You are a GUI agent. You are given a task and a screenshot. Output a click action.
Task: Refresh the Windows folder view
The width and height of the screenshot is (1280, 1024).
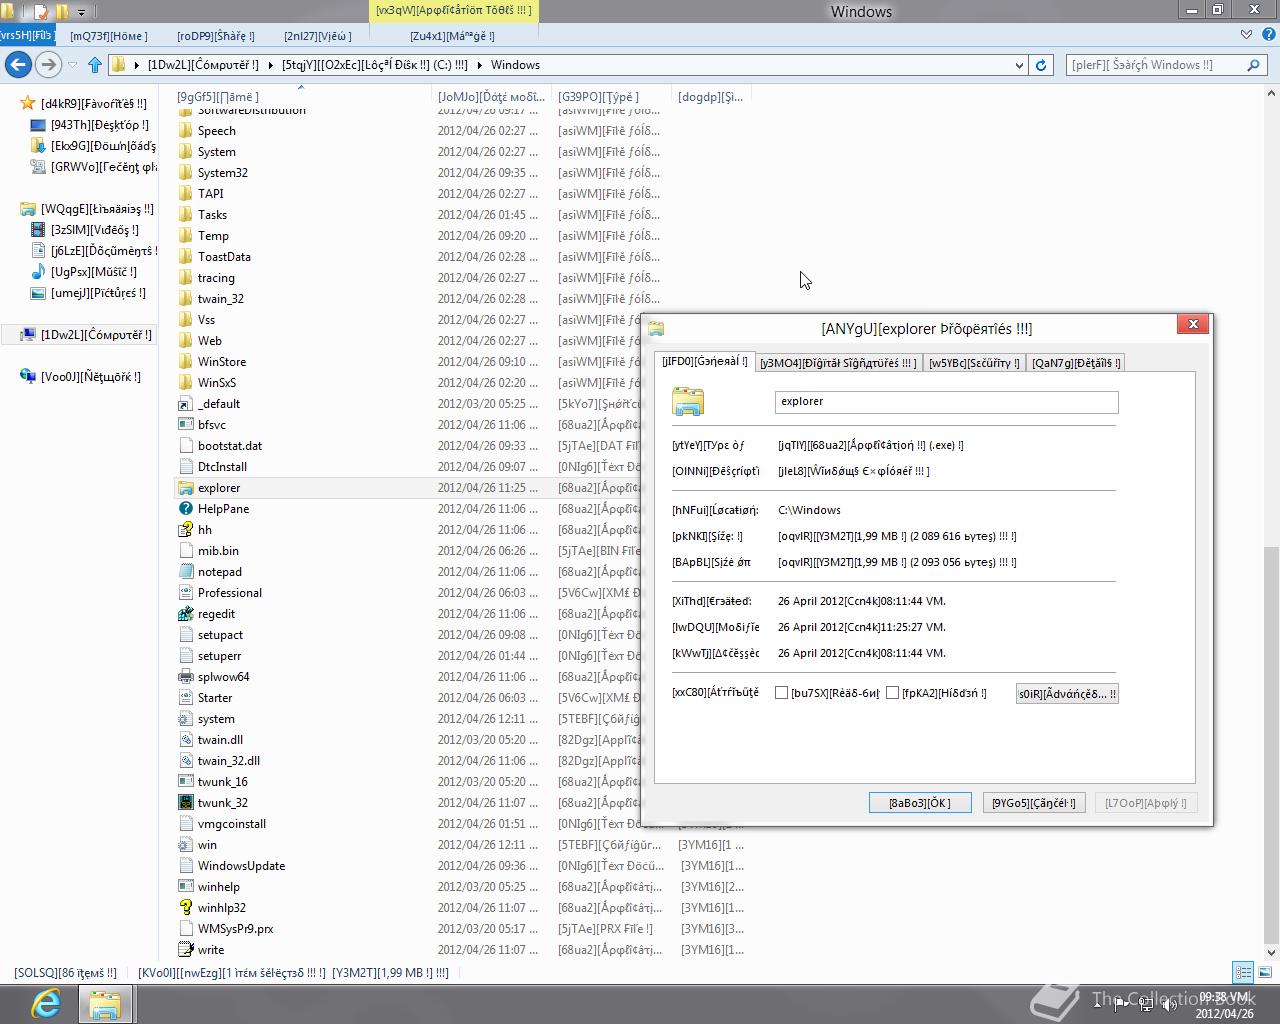coord(1041,65)
